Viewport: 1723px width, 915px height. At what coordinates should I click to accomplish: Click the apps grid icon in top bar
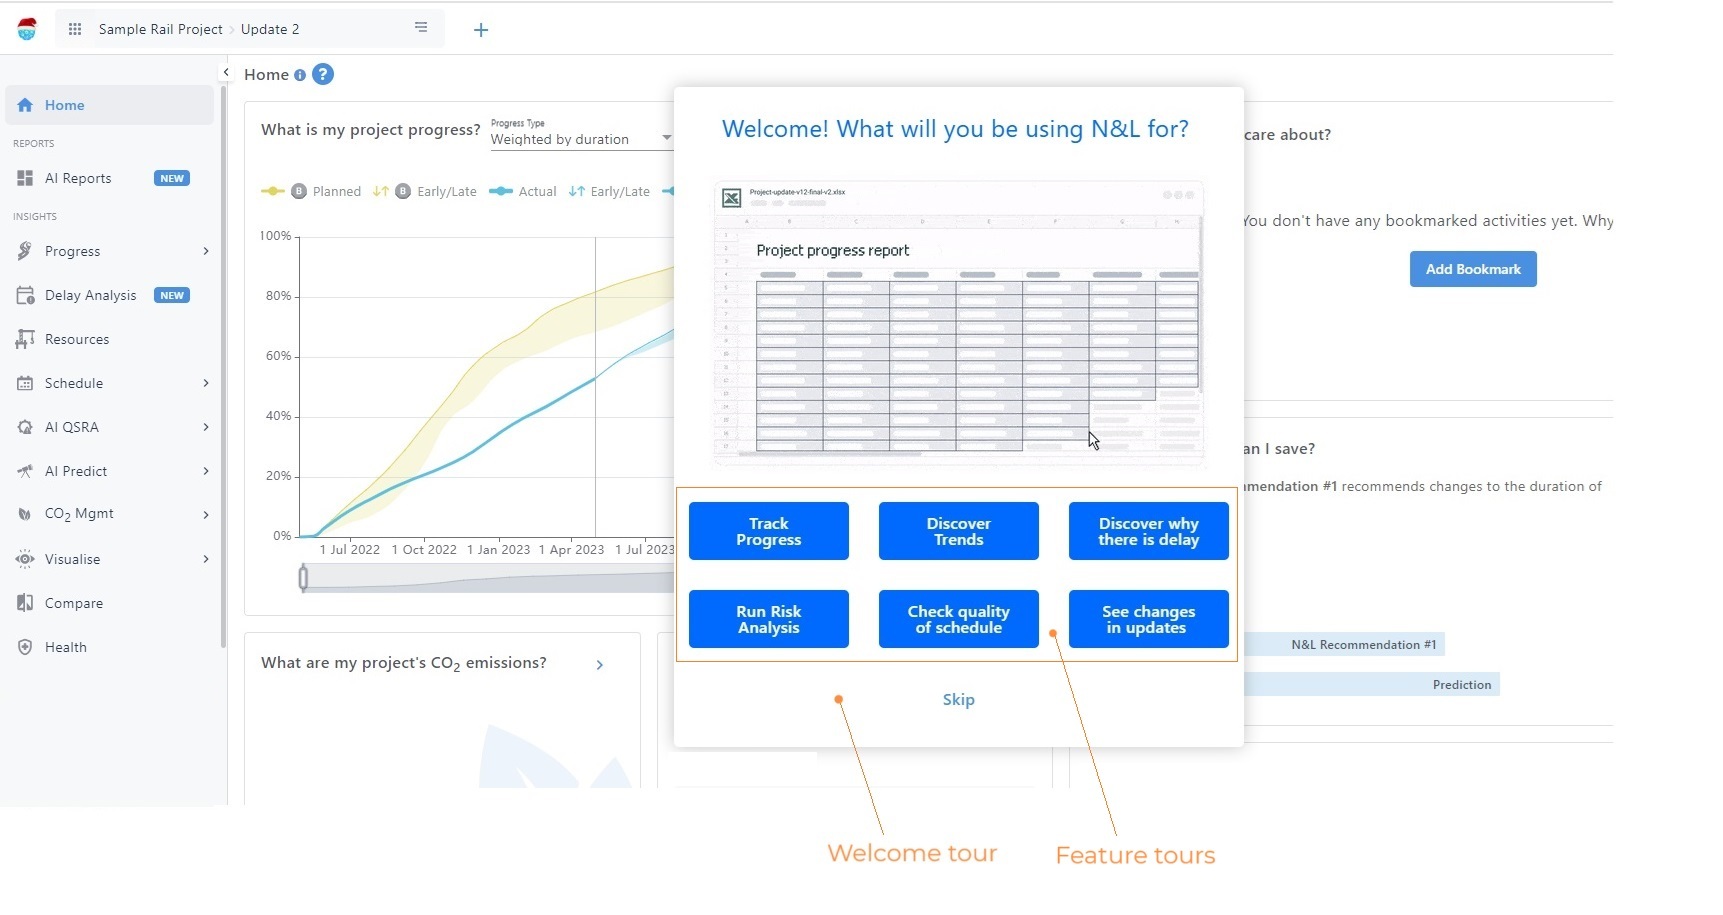pyautogui.click(x=75, y=29)
